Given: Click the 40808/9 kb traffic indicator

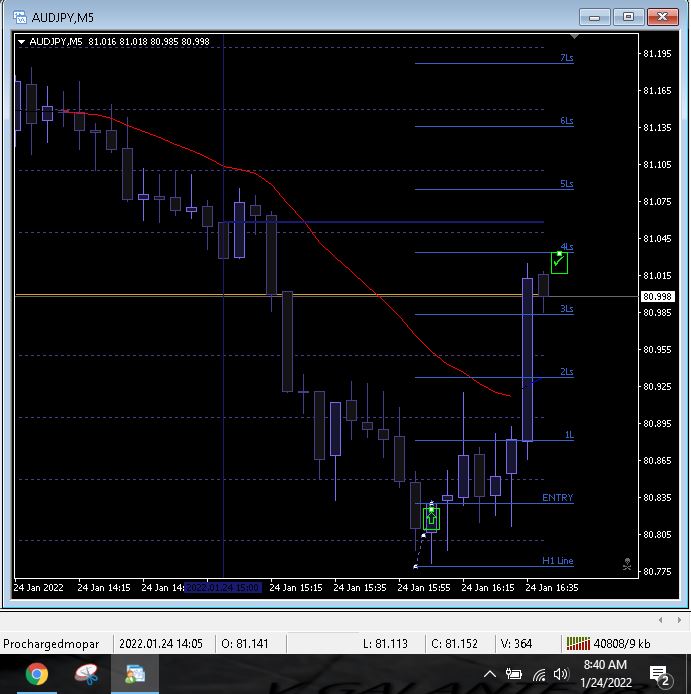Looking at the screenshot, I should [622, 644].
